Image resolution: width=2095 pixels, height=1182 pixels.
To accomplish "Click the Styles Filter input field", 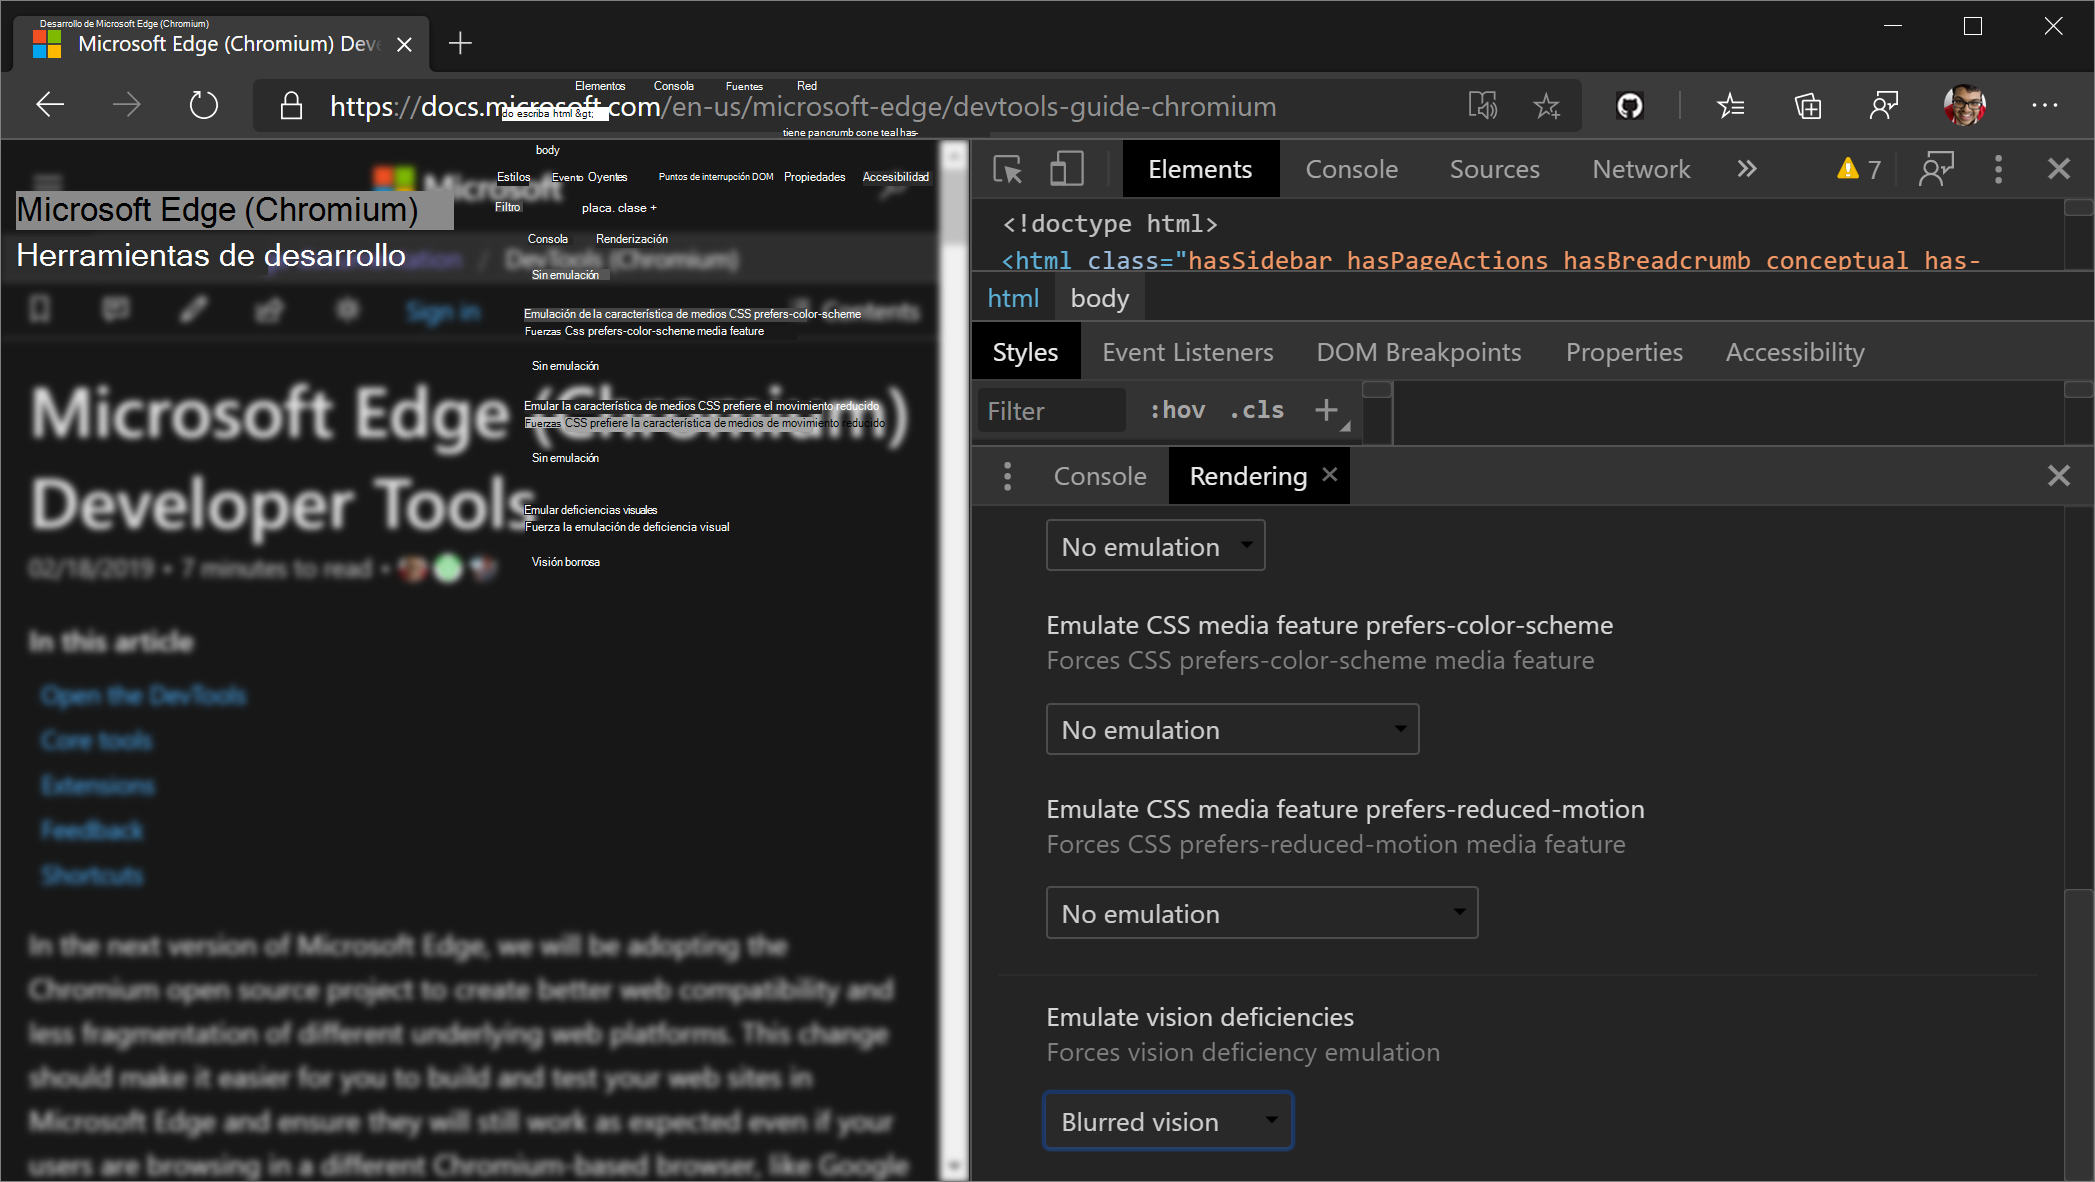I will 1050,411.
